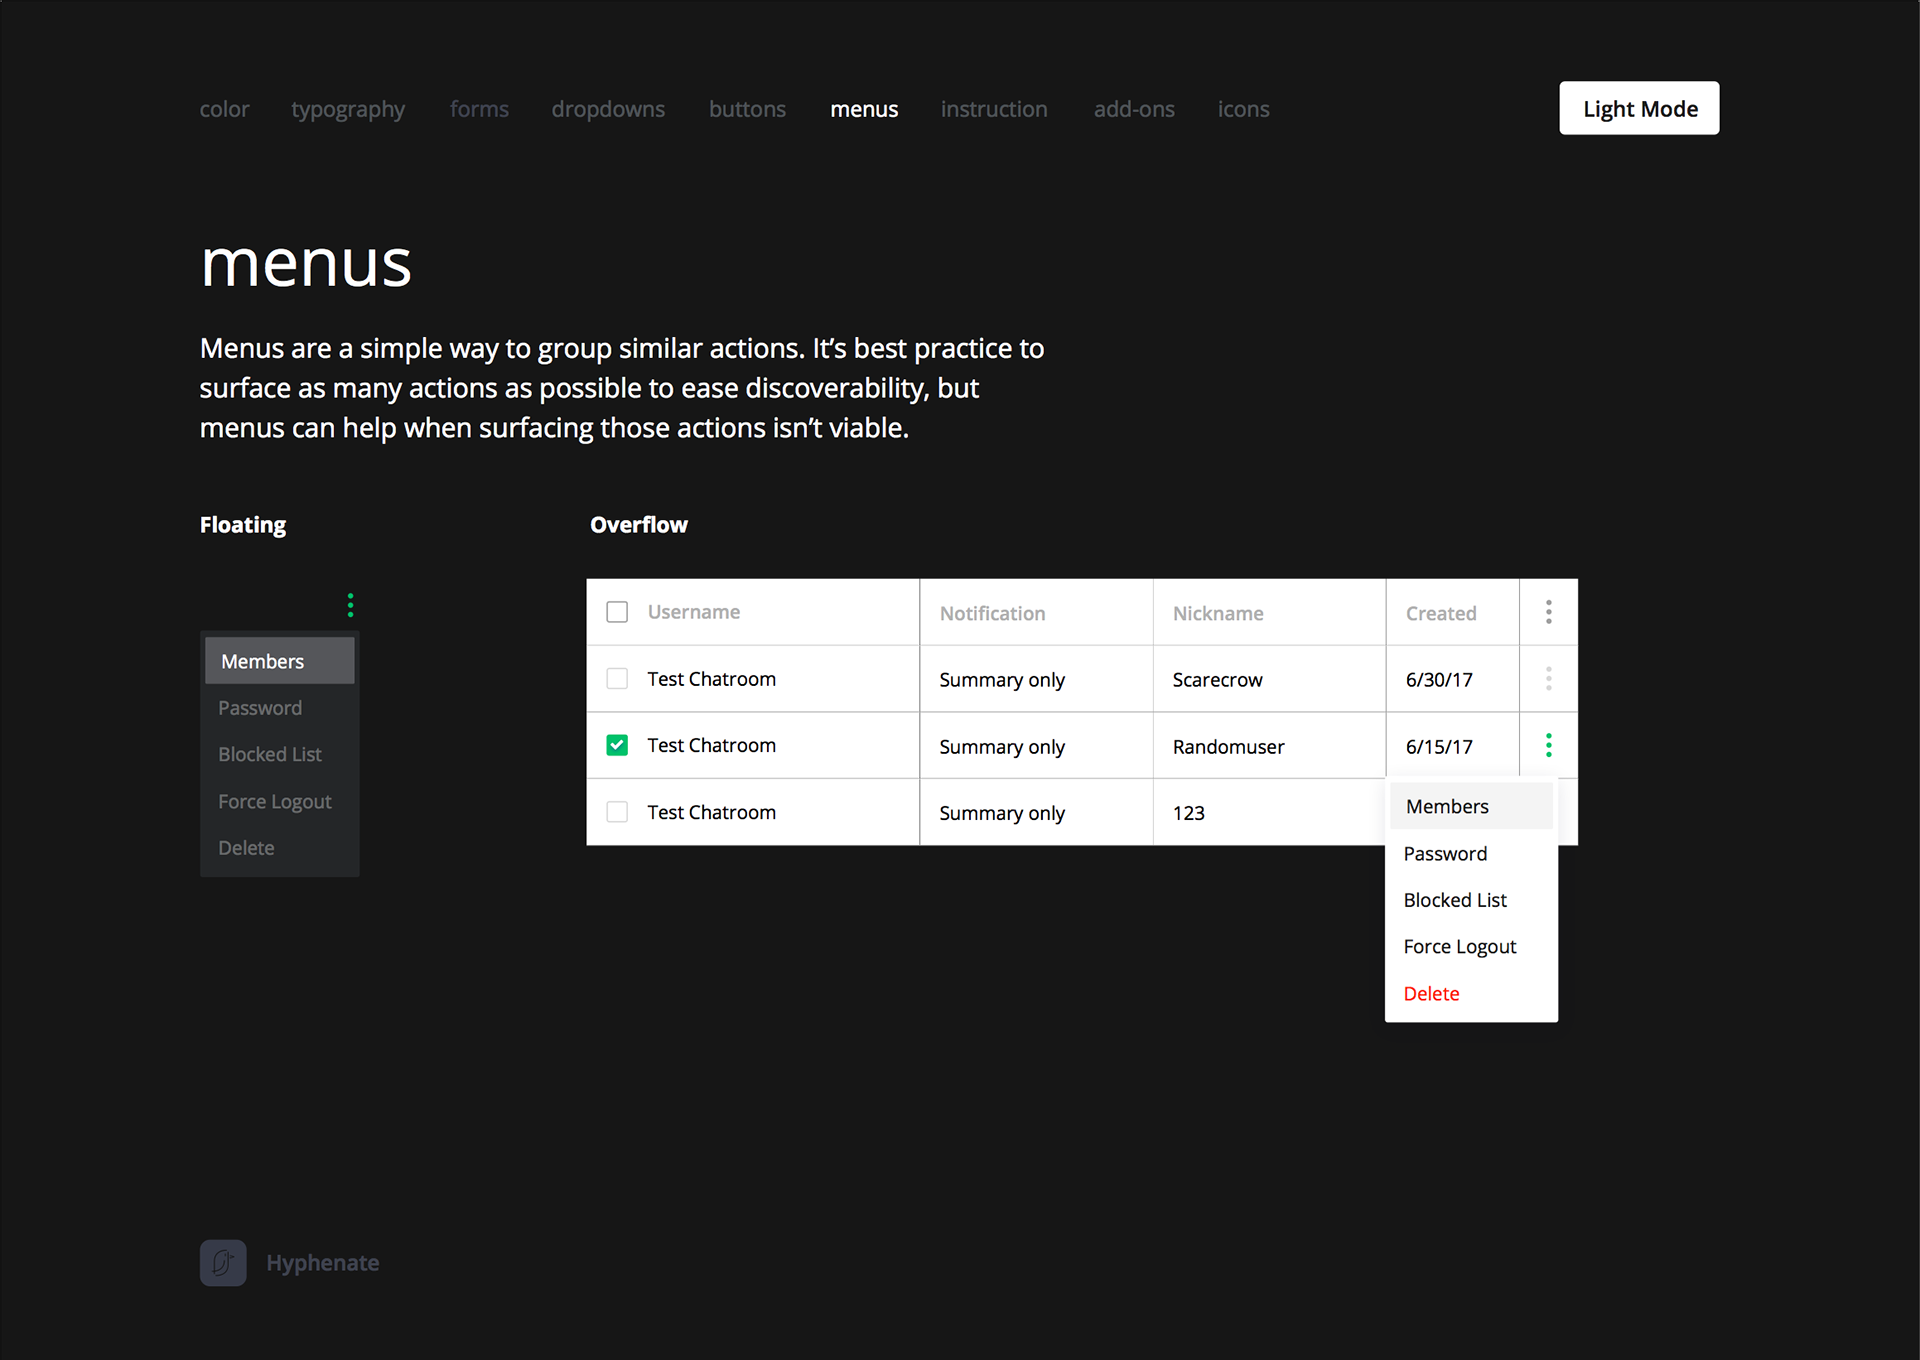
Task: Switch to the dropdowns tab
Action: (608, 109)
